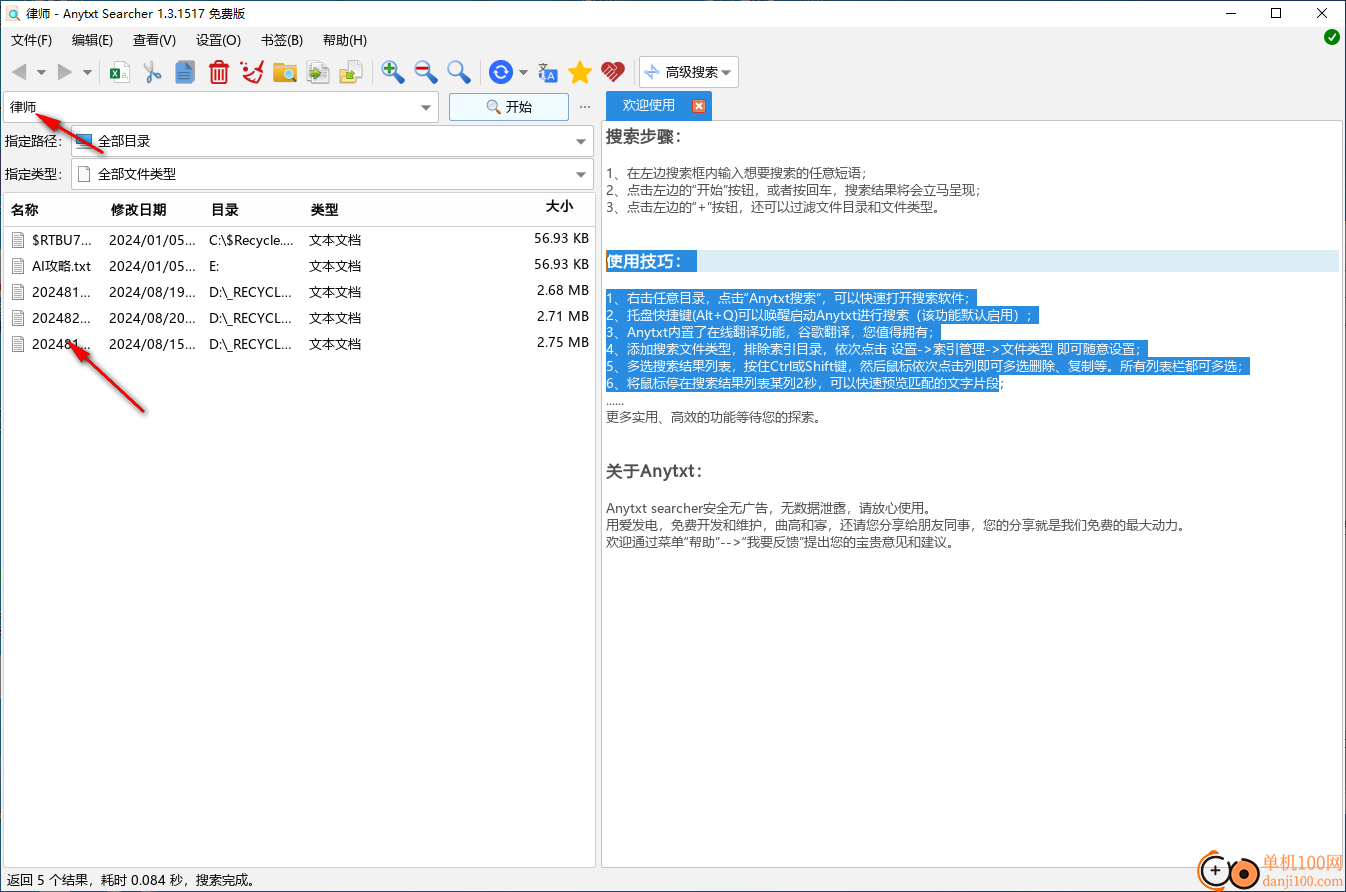Image resolution: width=1346 pixels, height=892 pixels.
Task: Go forward with the right arrow toolbar icon
Action: click(x=65, y=72)
